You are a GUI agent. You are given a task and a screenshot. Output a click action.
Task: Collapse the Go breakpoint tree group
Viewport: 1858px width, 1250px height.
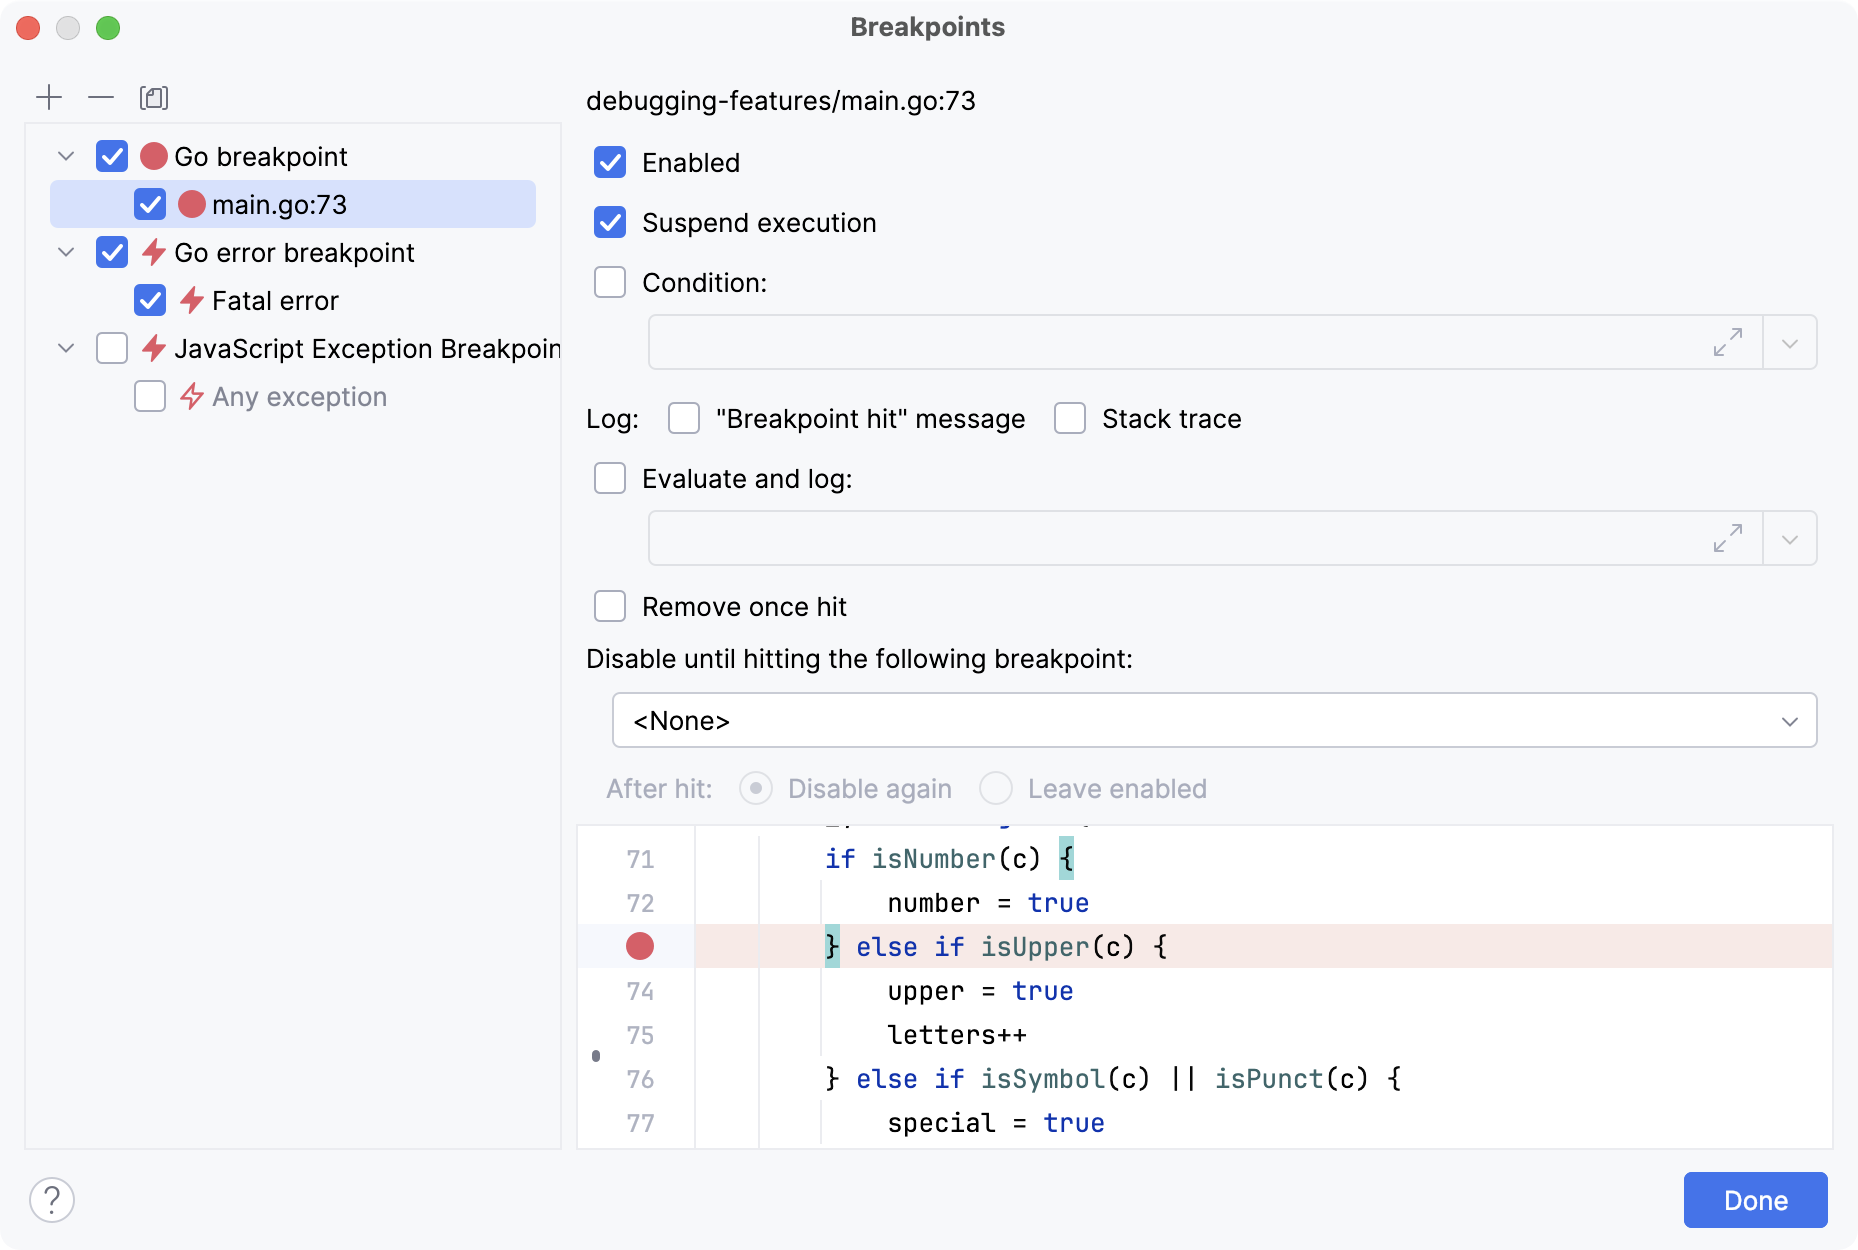pos(66,156)
